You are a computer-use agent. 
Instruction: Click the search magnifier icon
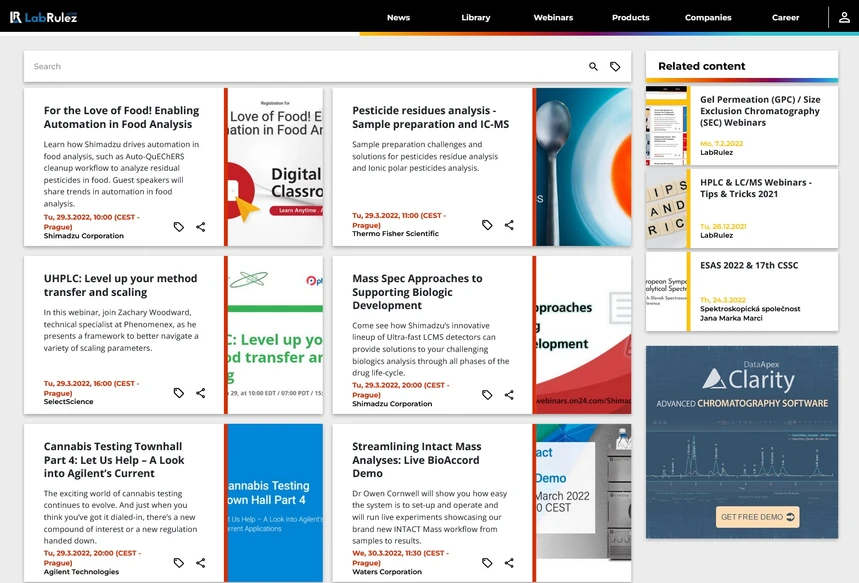coord(593,66)
